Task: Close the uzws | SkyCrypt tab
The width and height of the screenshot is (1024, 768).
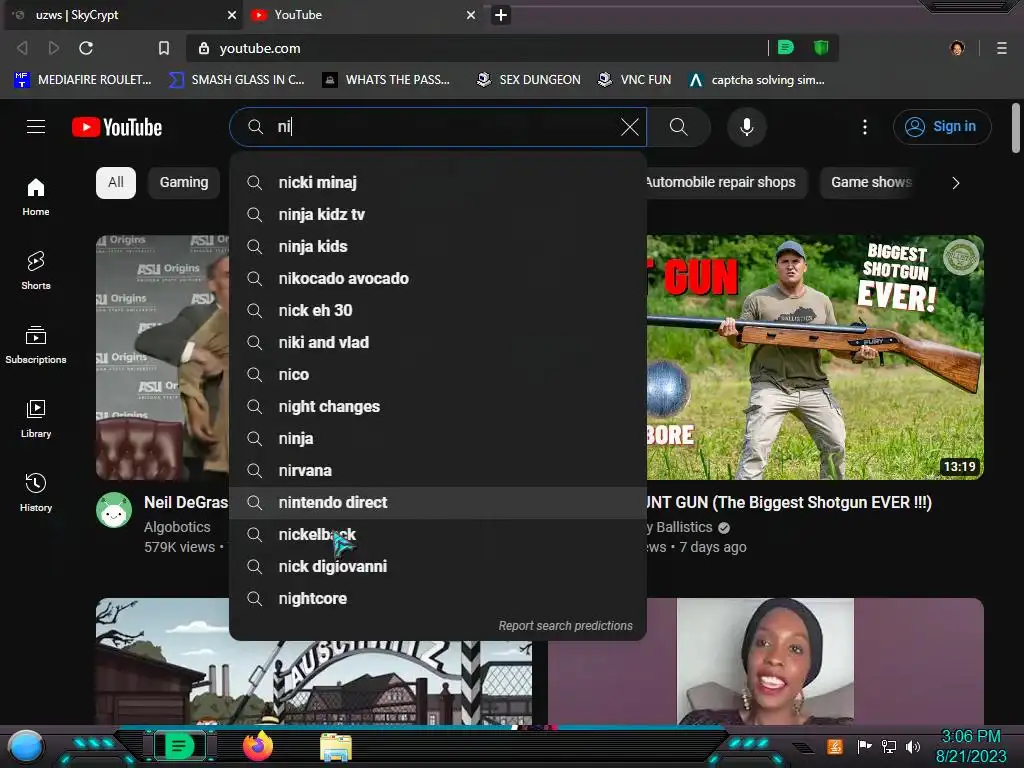Action: (x=232, y=15)
